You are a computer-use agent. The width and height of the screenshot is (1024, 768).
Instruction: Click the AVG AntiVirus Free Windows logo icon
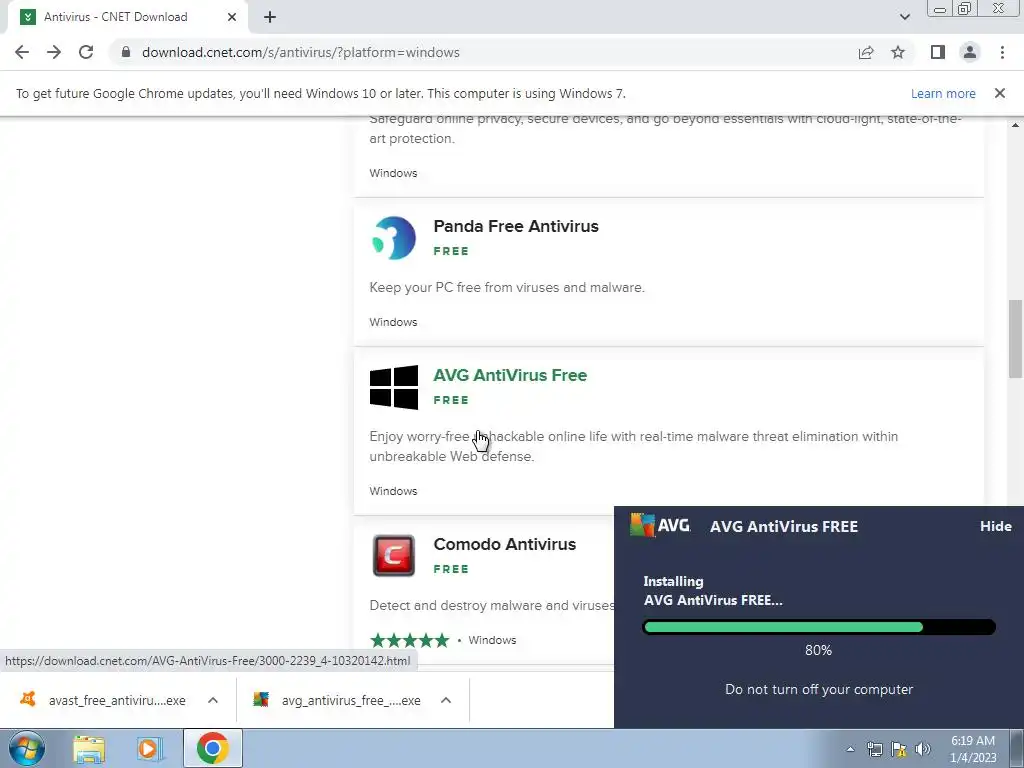[394, 387]
